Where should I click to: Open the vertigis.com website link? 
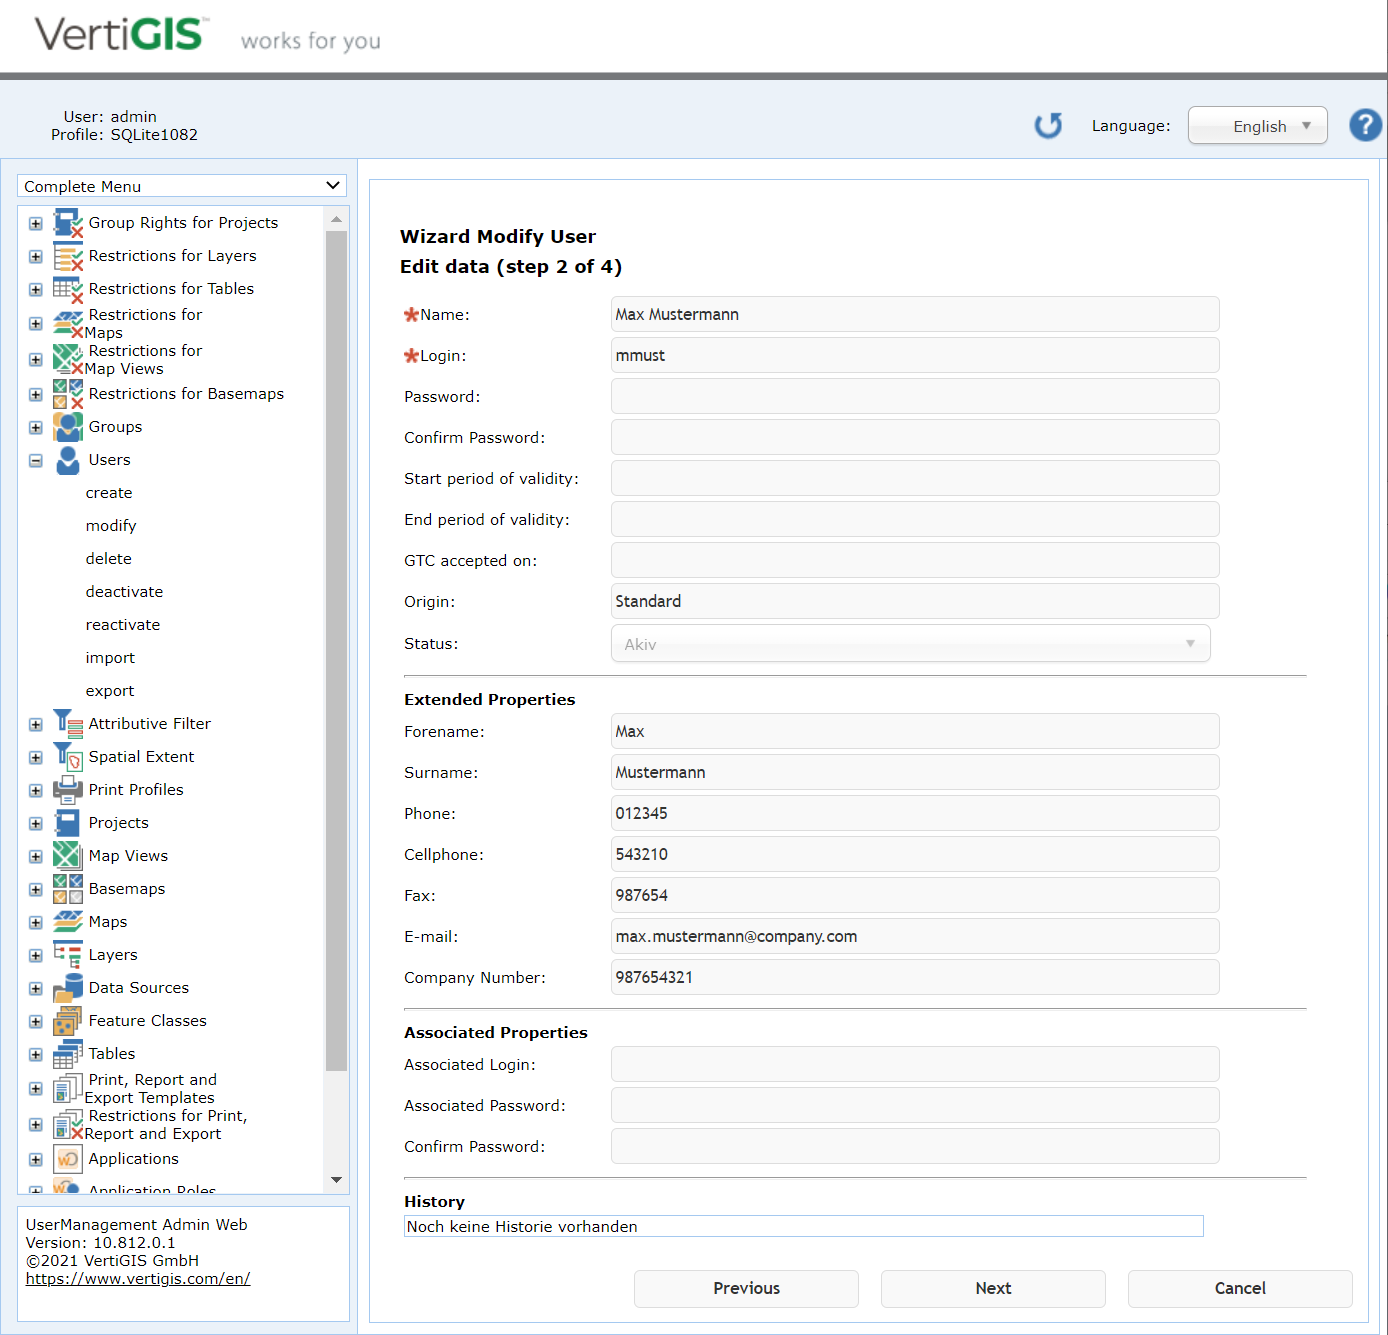point(138,1279)
